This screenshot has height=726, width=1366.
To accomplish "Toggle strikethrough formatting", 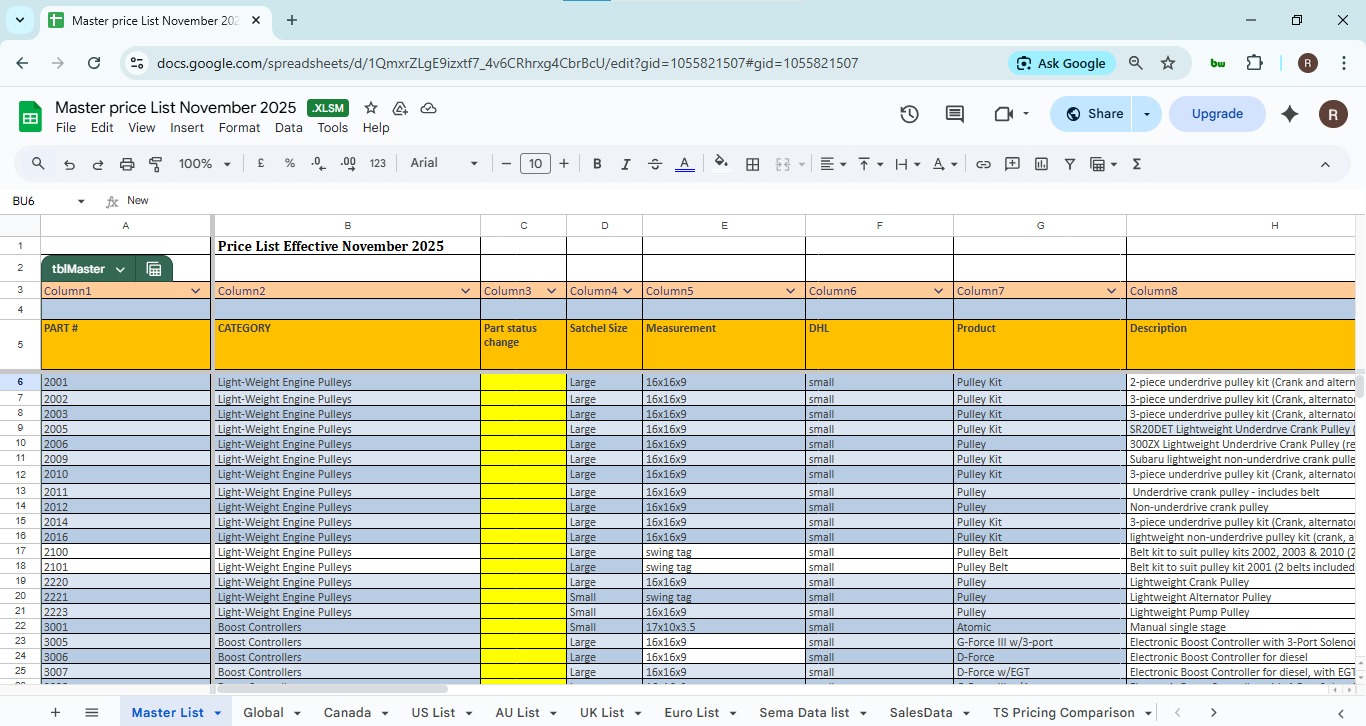I will pos(652,163).
